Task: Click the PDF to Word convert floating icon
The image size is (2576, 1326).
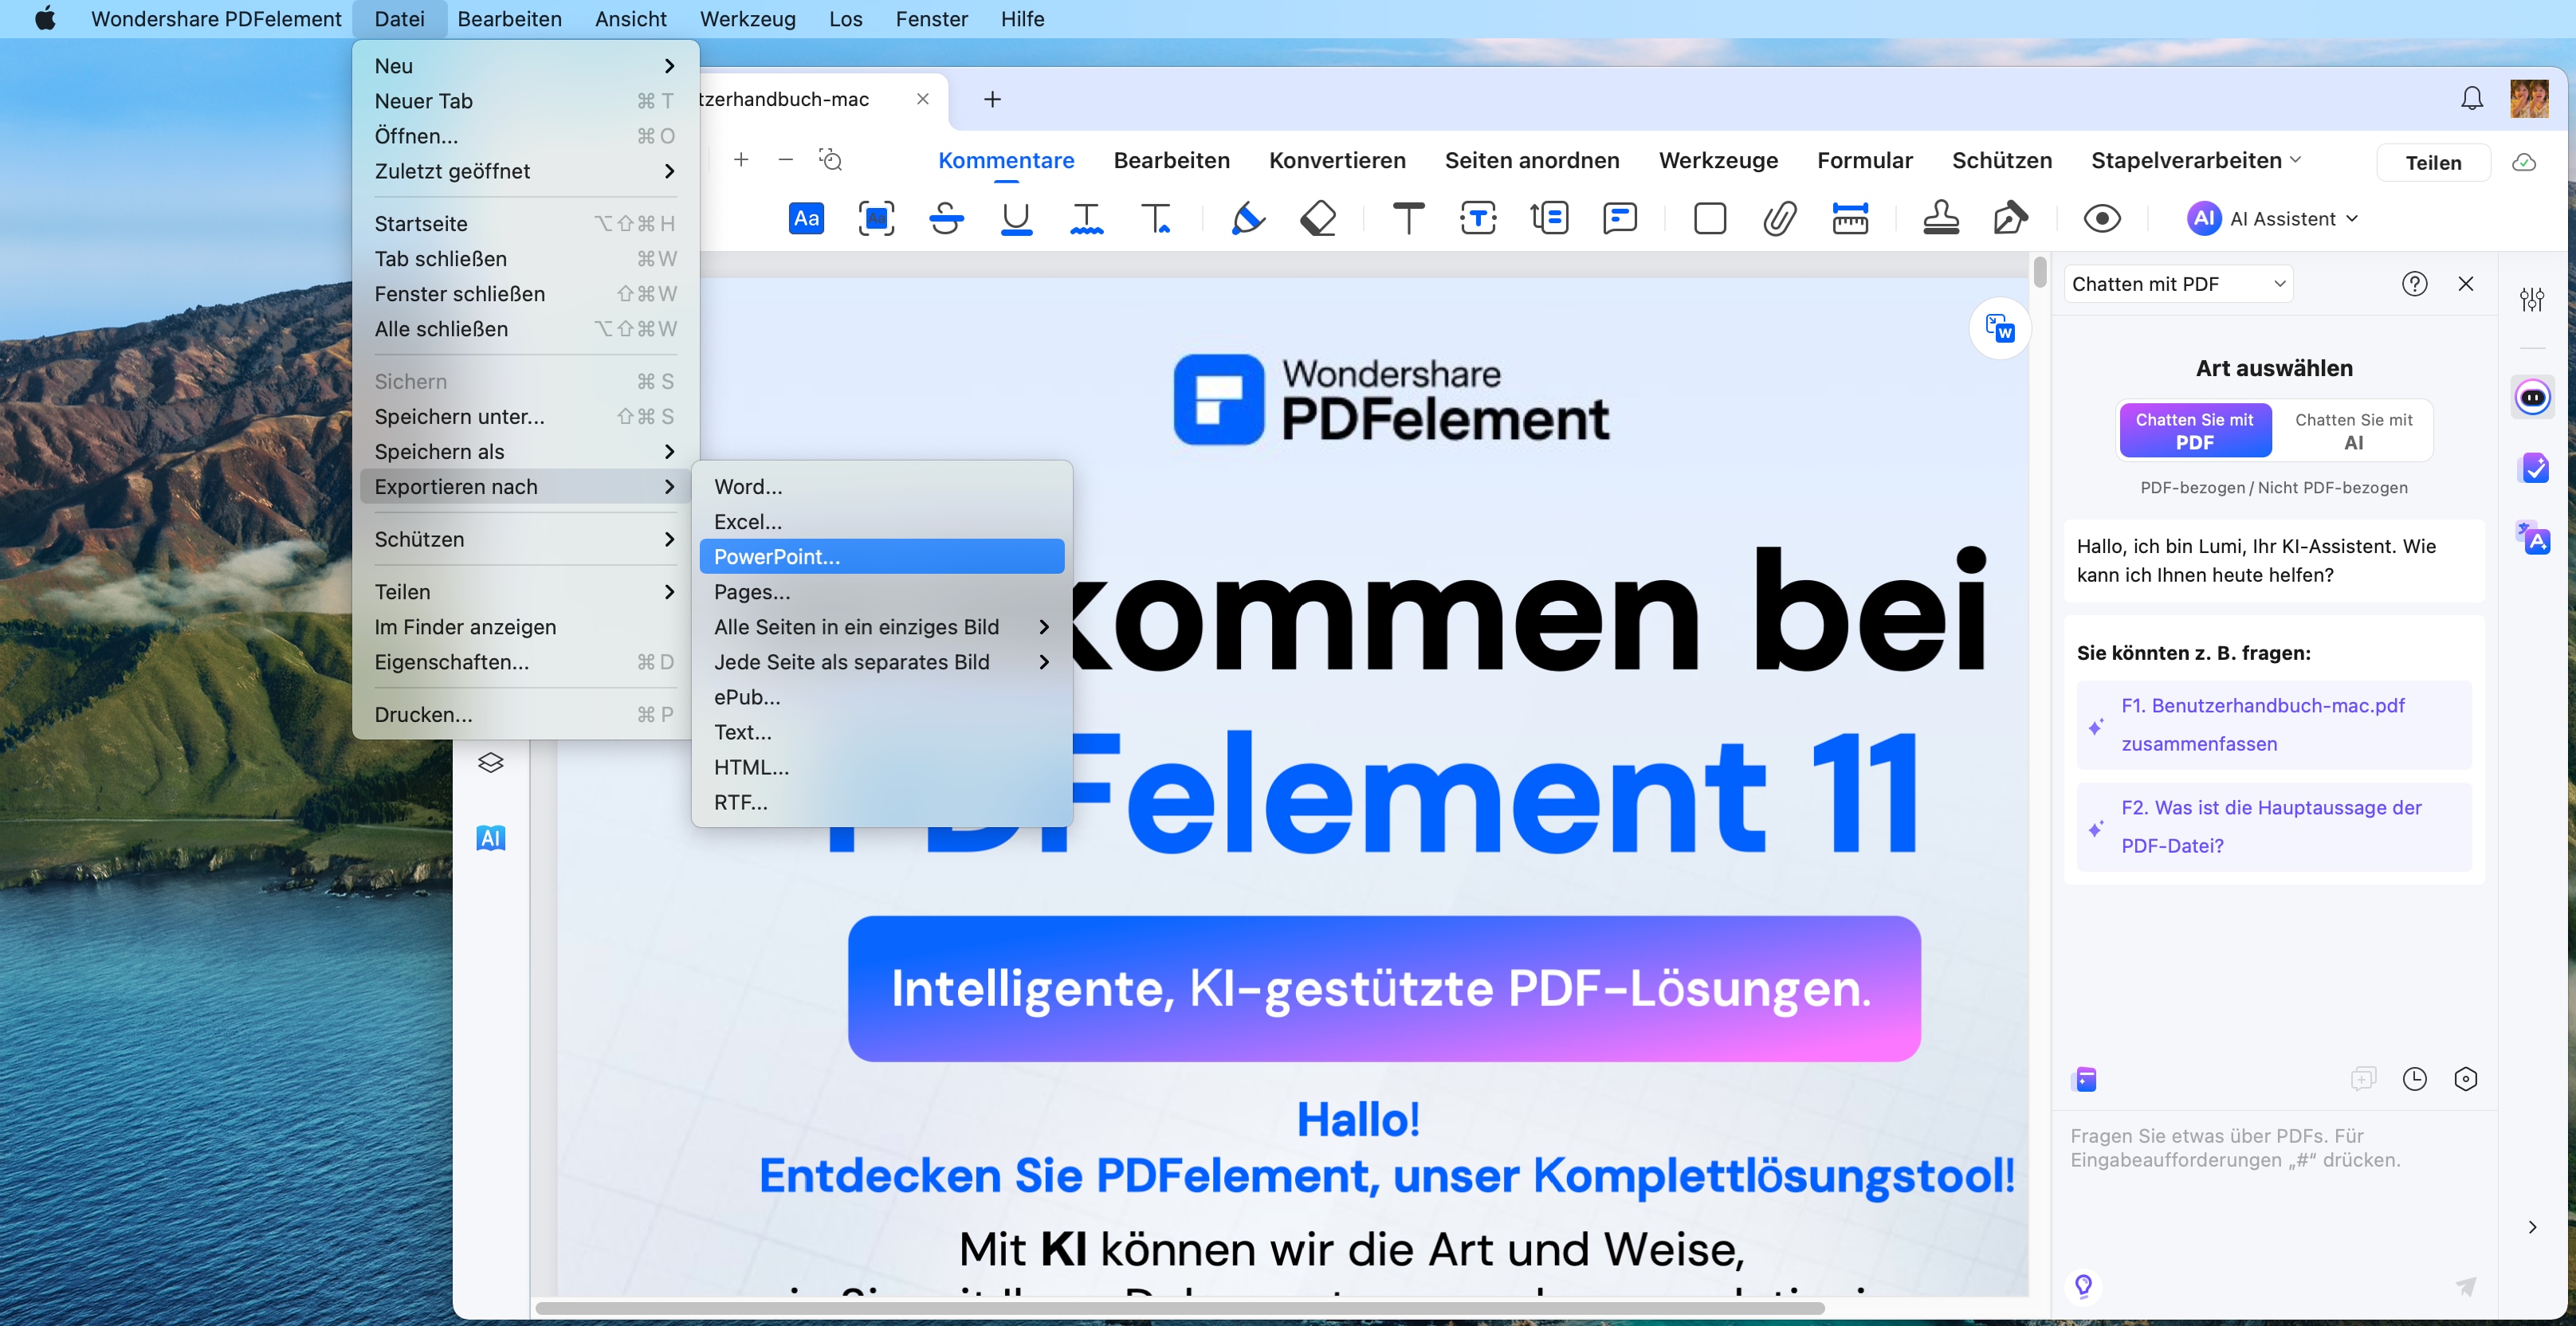Action: [x=1999, y=328]
